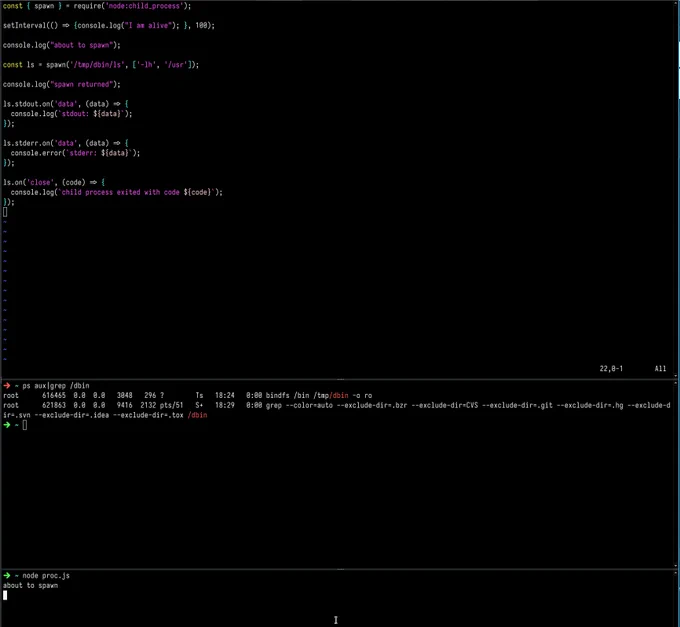Click the ls.on('close') line
The height and width of the screenshot is (627, 680).
(x=54, y=183)
